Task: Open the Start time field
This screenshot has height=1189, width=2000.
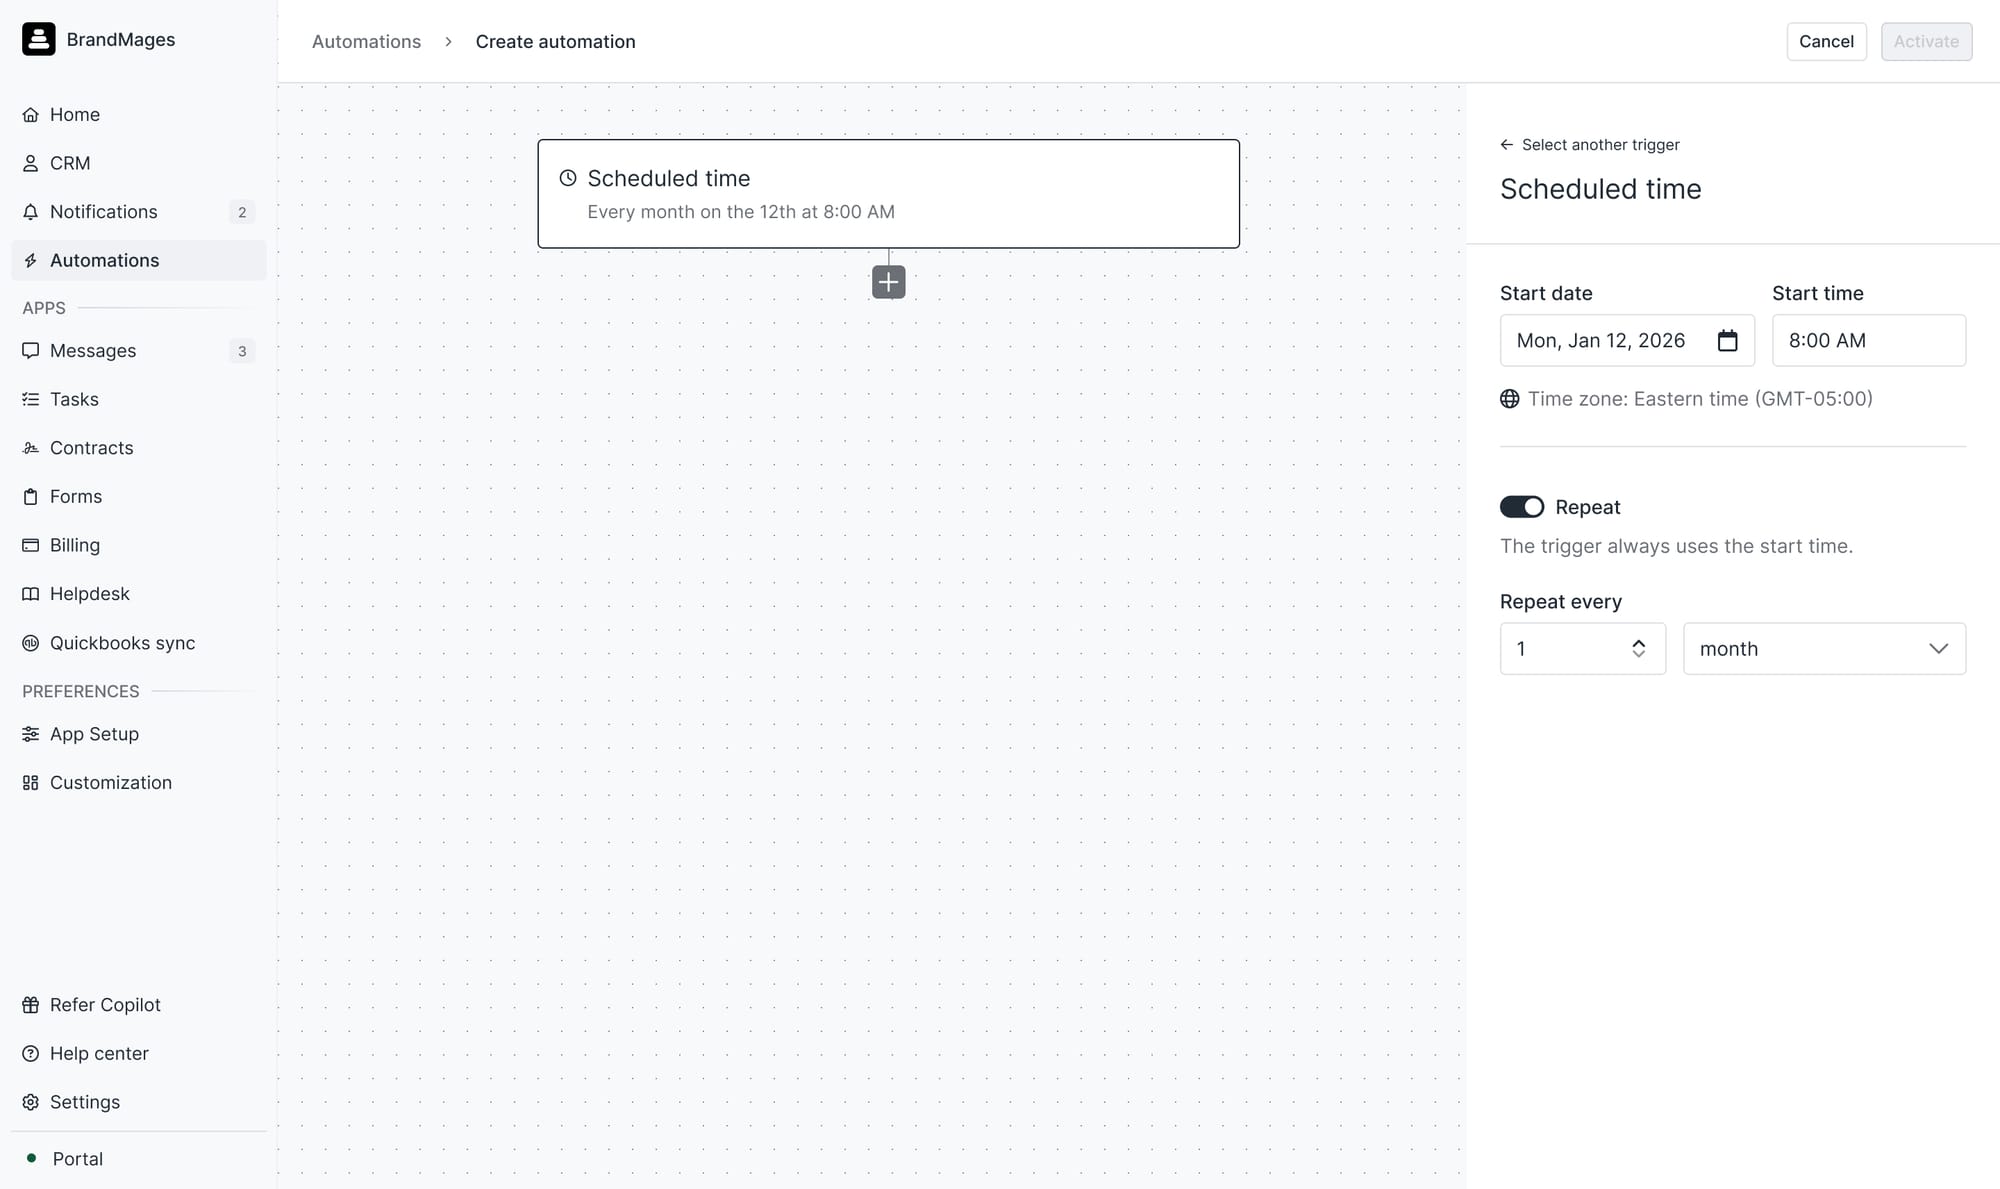Action: pos(1868,341)
